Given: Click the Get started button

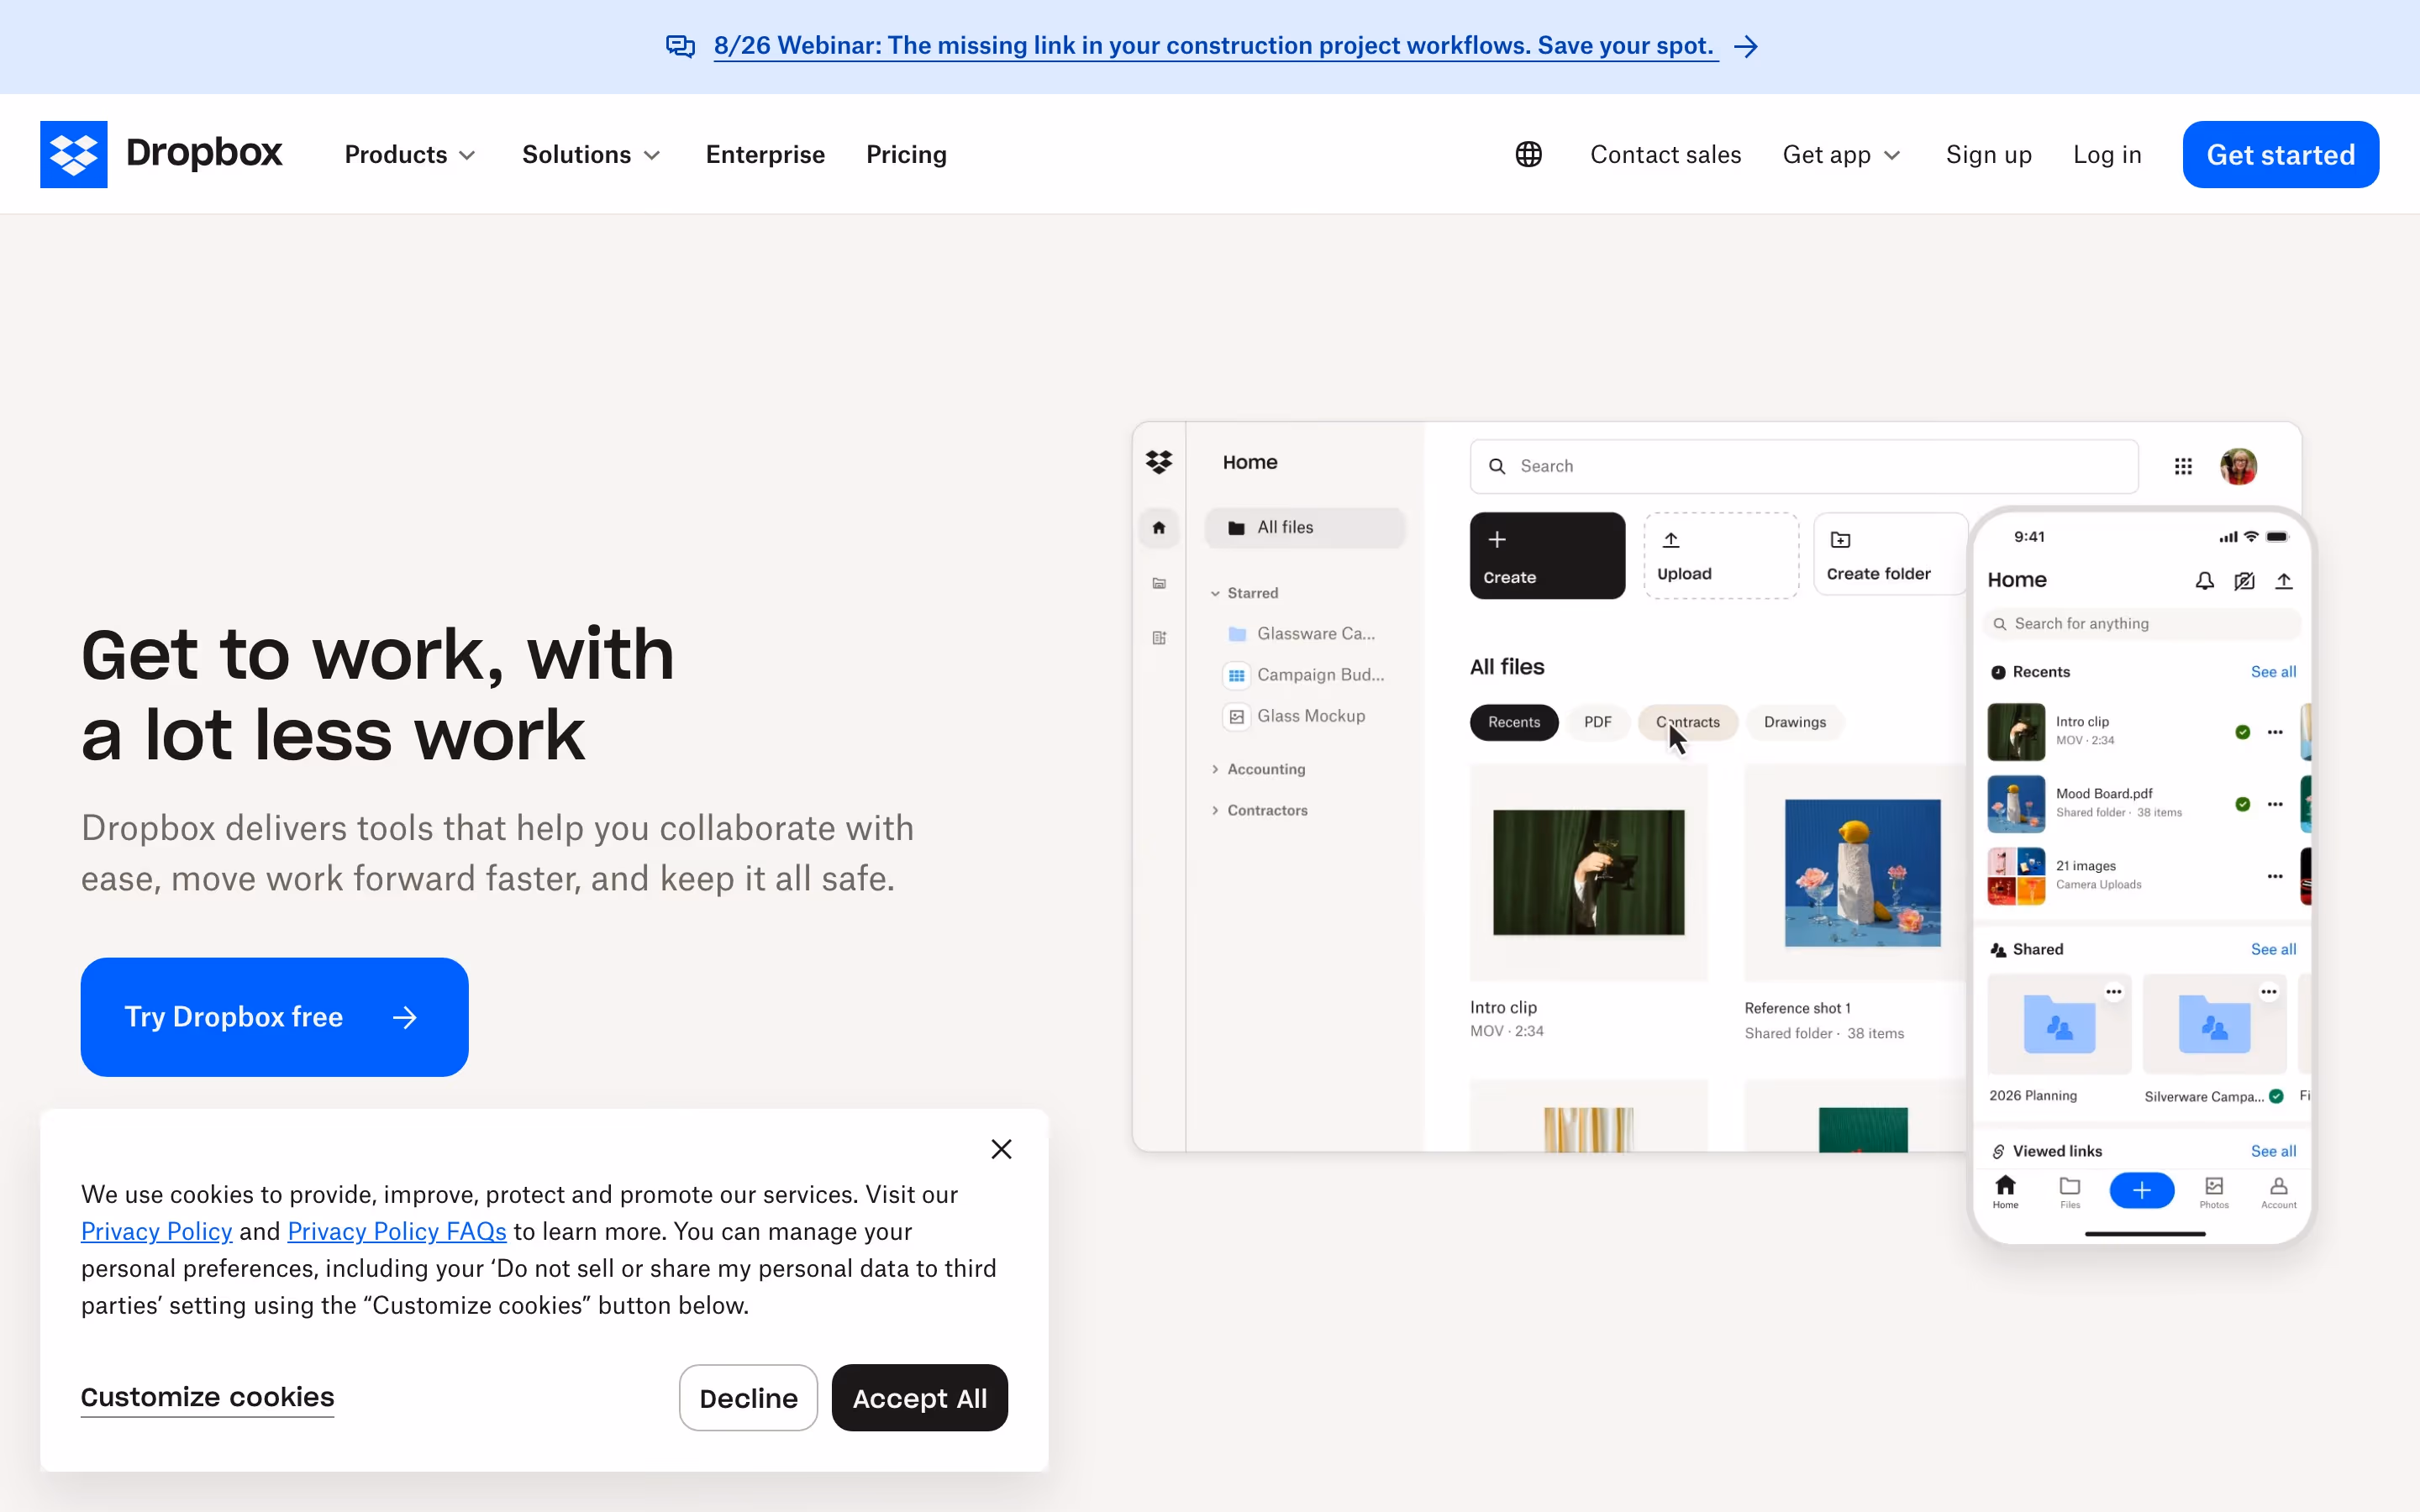Looking at the screenshot, I should (x=2280, y=155).
